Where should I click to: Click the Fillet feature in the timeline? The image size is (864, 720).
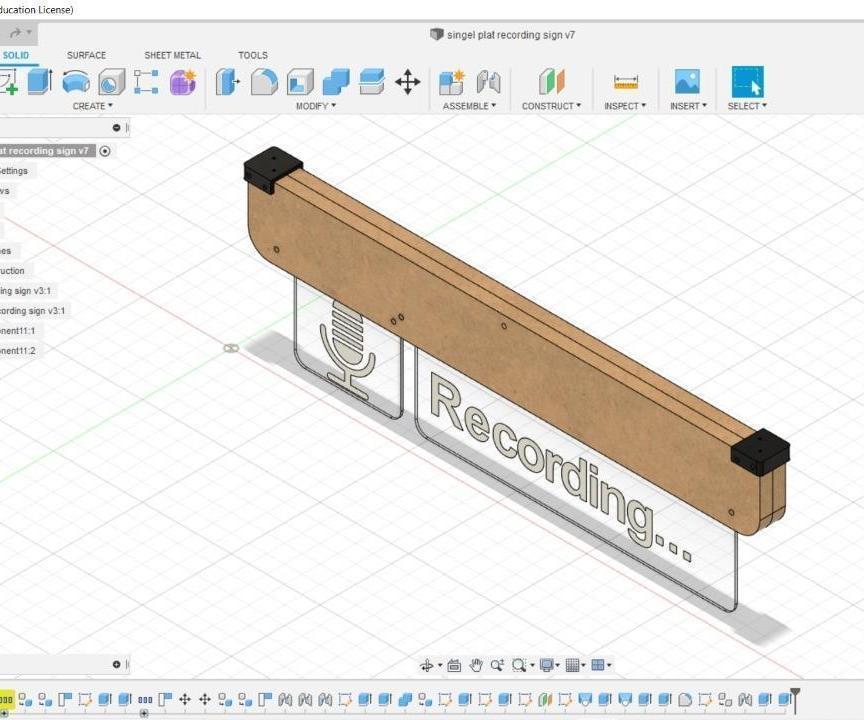[685, 700]
